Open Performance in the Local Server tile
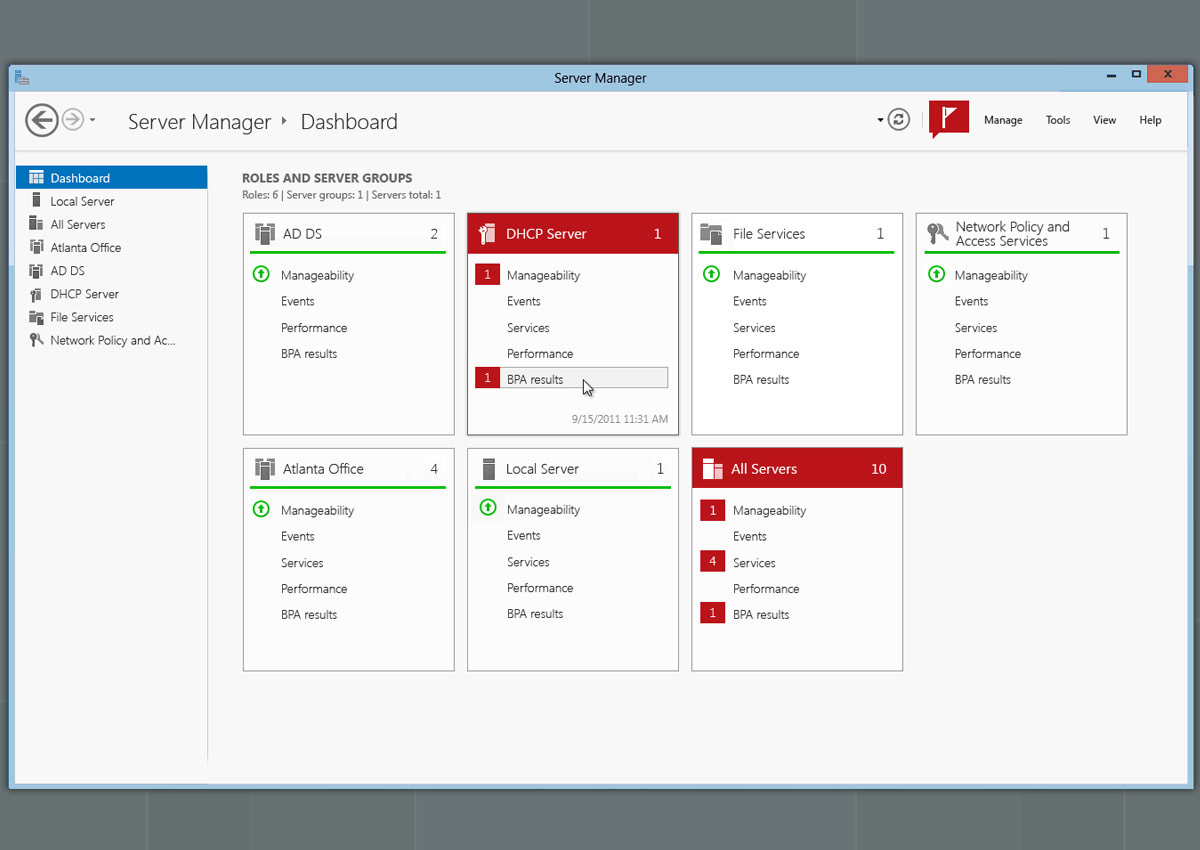Screen dimensions: 1200x850 point(540,588)
